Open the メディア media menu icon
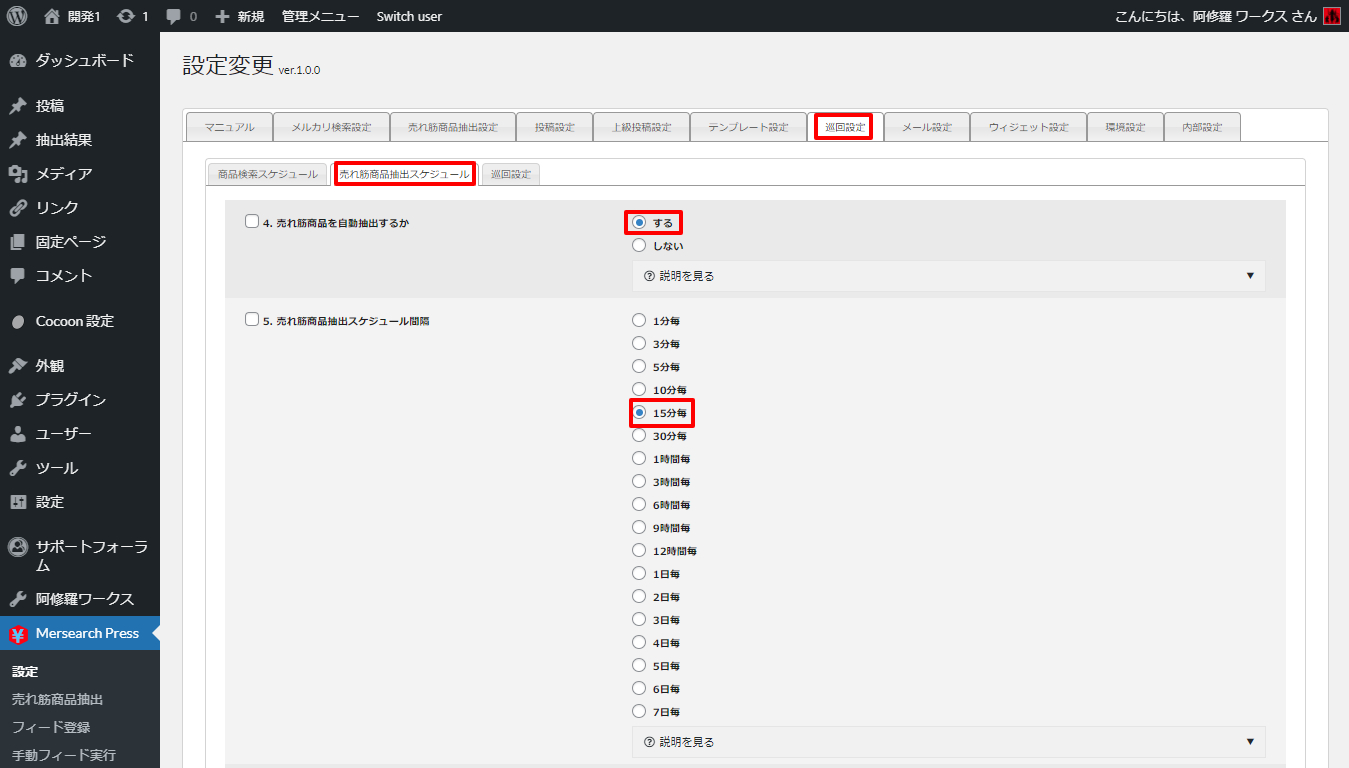This screenshot has height=768, width=1349. point(17,174)
